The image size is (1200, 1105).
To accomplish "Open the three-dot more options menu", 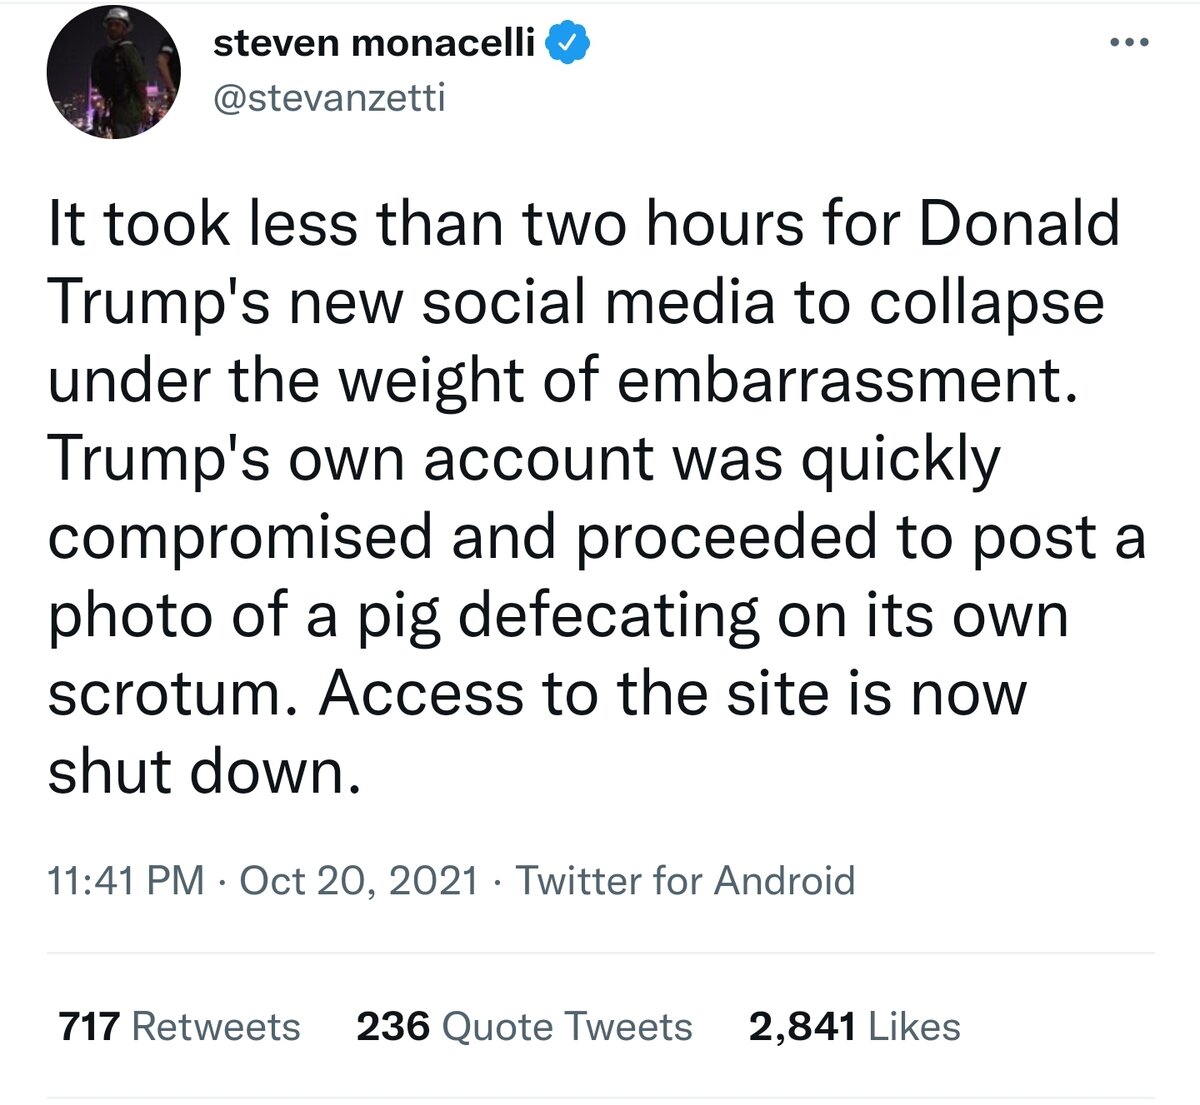I will point(1131,43).
